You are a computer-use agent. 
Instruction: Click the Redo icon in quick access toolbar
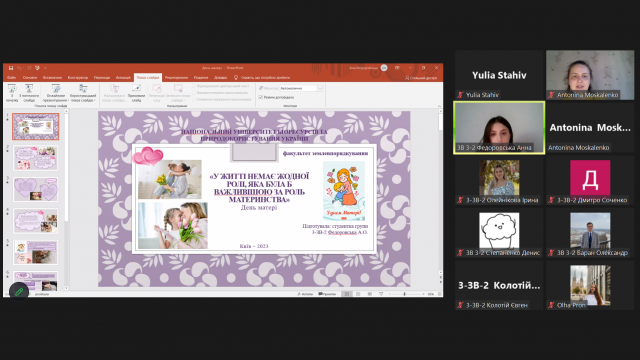[x=29, y=68]
